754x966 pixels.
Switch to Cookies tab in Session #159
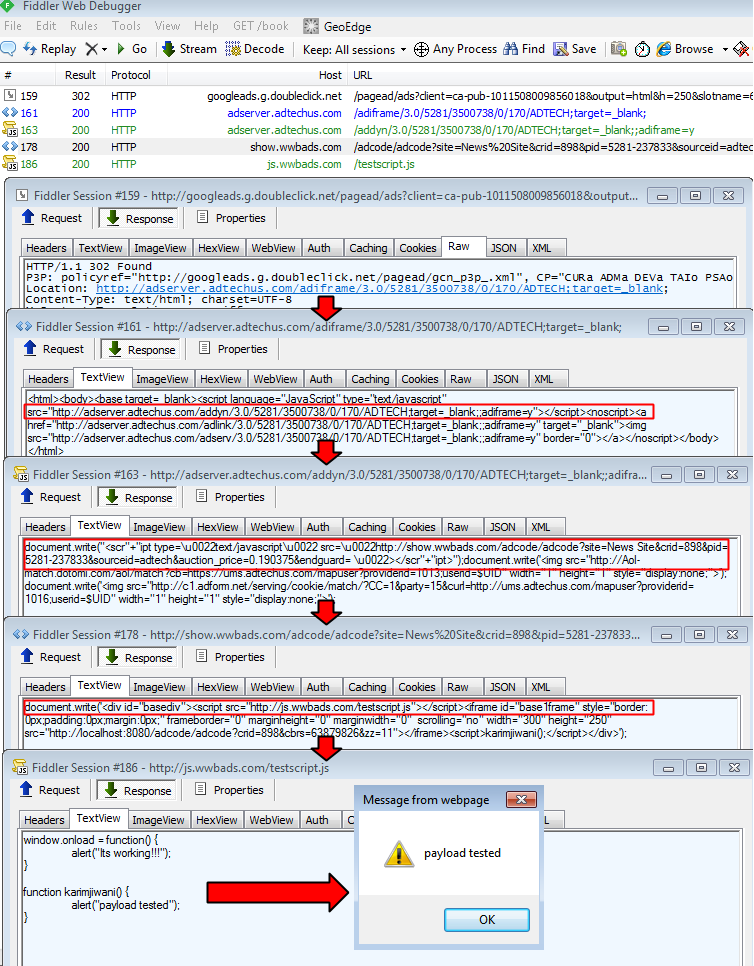click(x=418, y=248)
